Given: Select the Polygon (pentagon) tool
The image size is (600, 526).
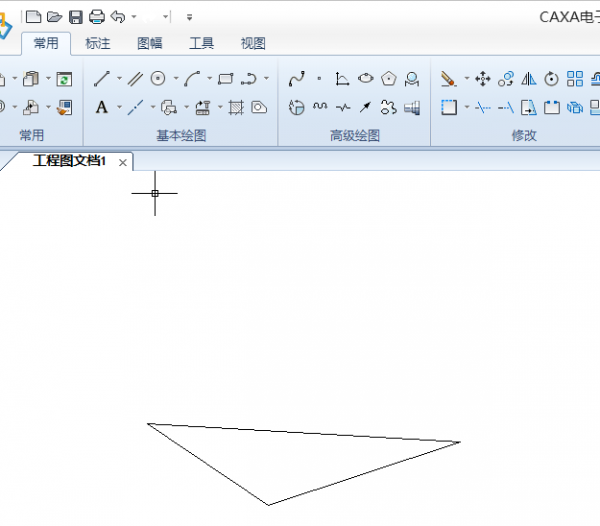Looking at the screenshot, I should coord(388,79).
